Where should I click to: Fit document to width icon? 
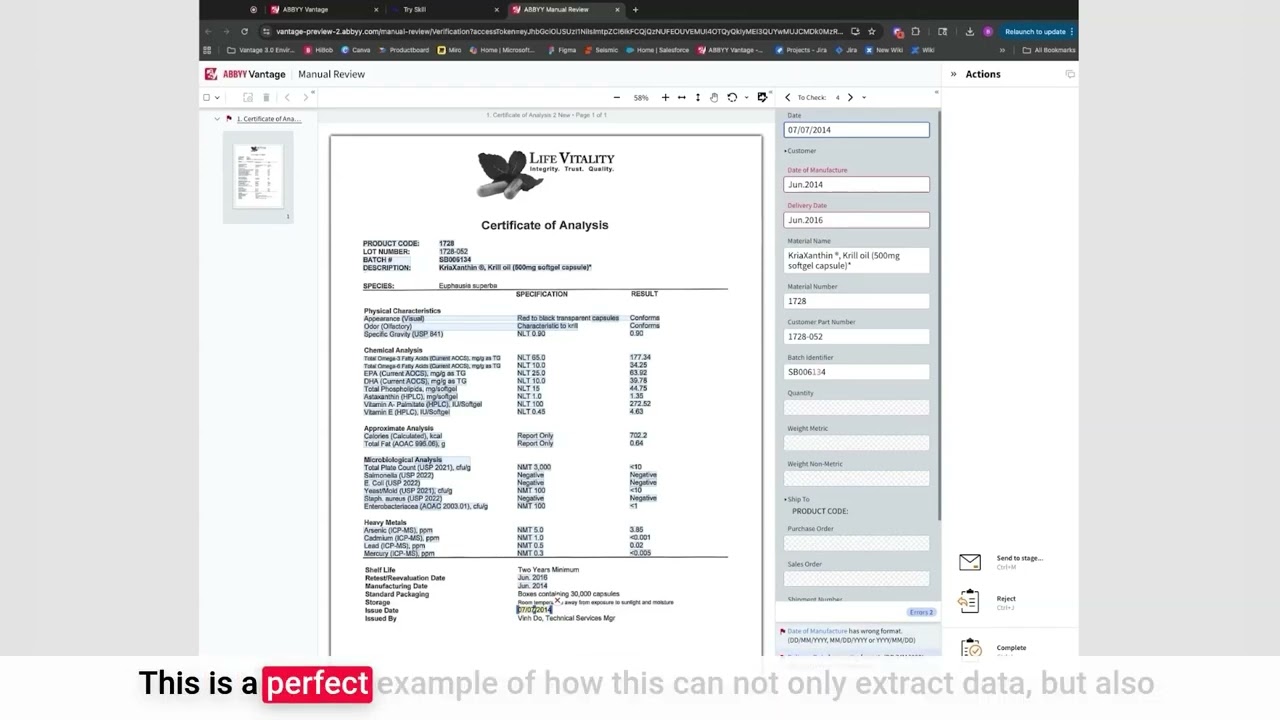point(681,97)
